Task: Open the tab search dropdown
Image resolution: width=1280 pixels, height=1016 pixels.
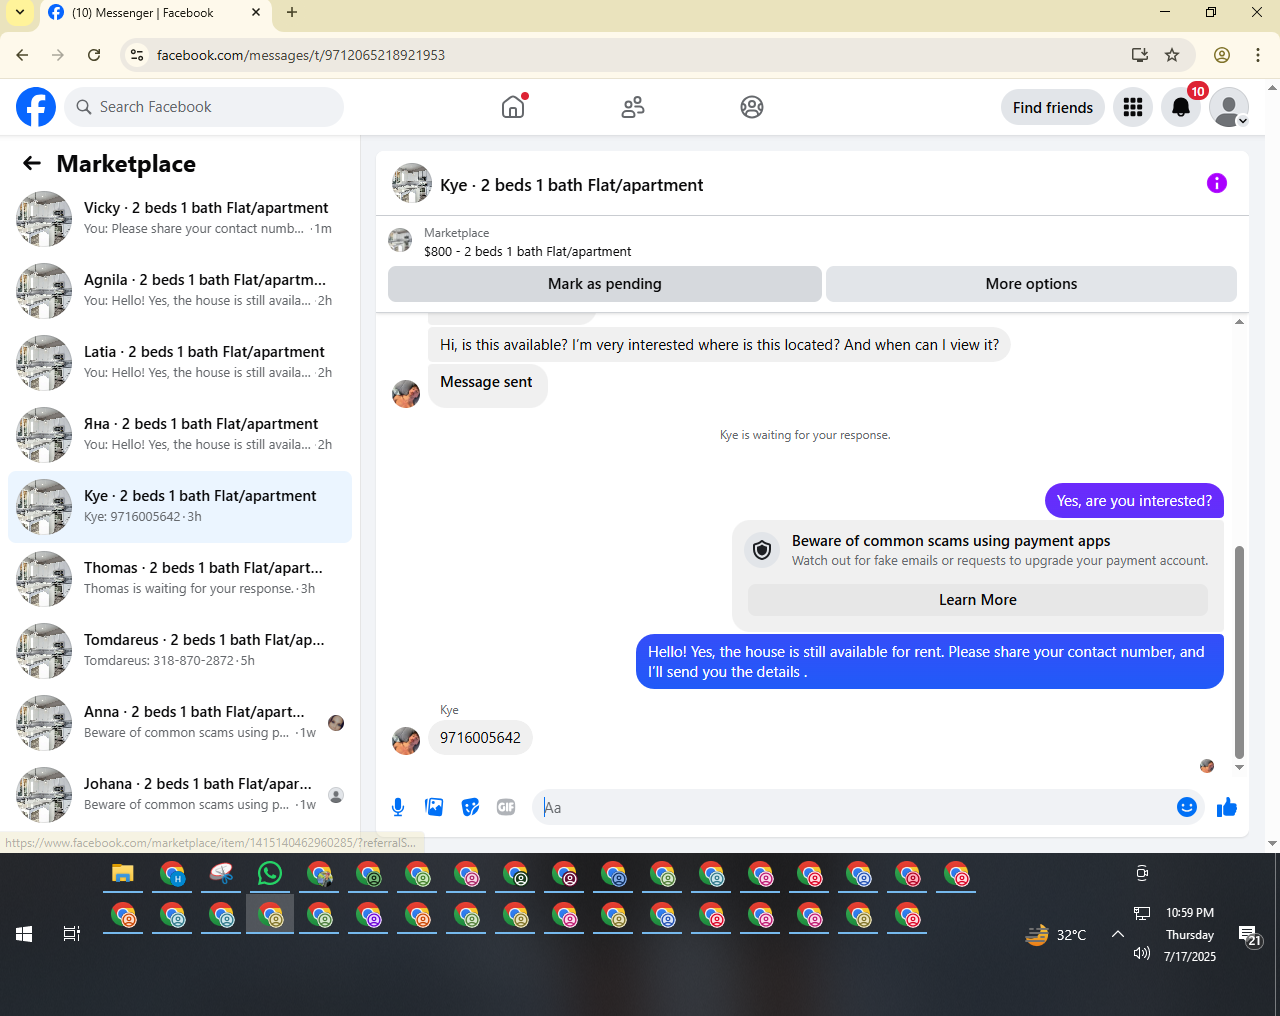Action: click(x=19, y=12)
